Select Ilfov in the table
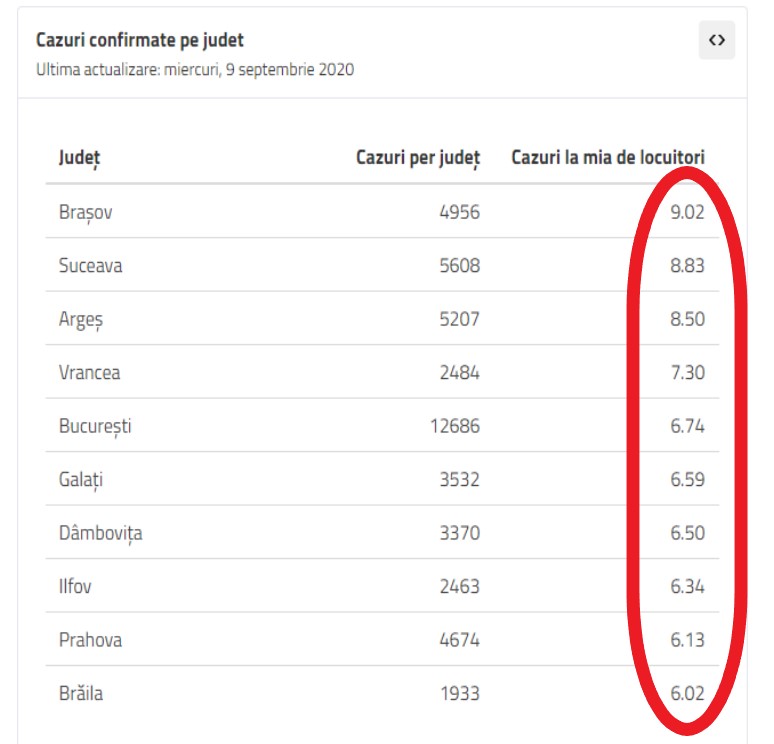774x744 pixels. point(75,586)
